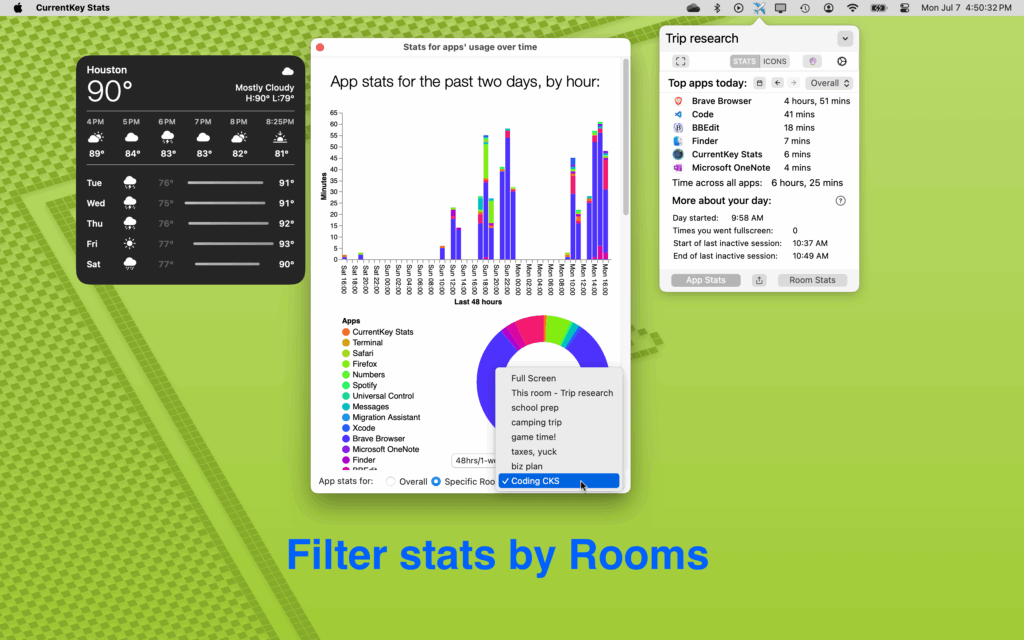1024x640 pixels.
Task: Click the purple icon button next to ICONS
Action: pyautogui.click(x=812, y=61)
